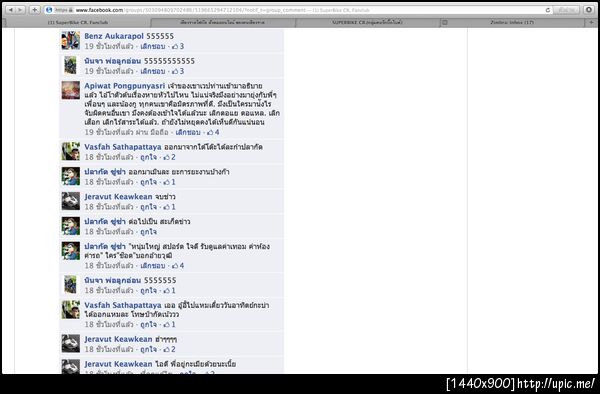The image size is (600, 394).
Task: Open Jeravut Keawkean's name on จบข่าว comment
Action: (x=118, y=197)
